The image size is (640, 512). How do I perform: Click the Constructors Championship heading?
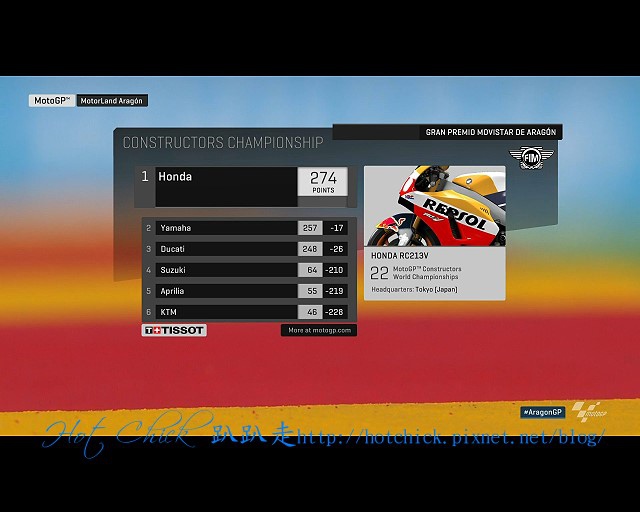pyautogui.click(x=223, y=142)
